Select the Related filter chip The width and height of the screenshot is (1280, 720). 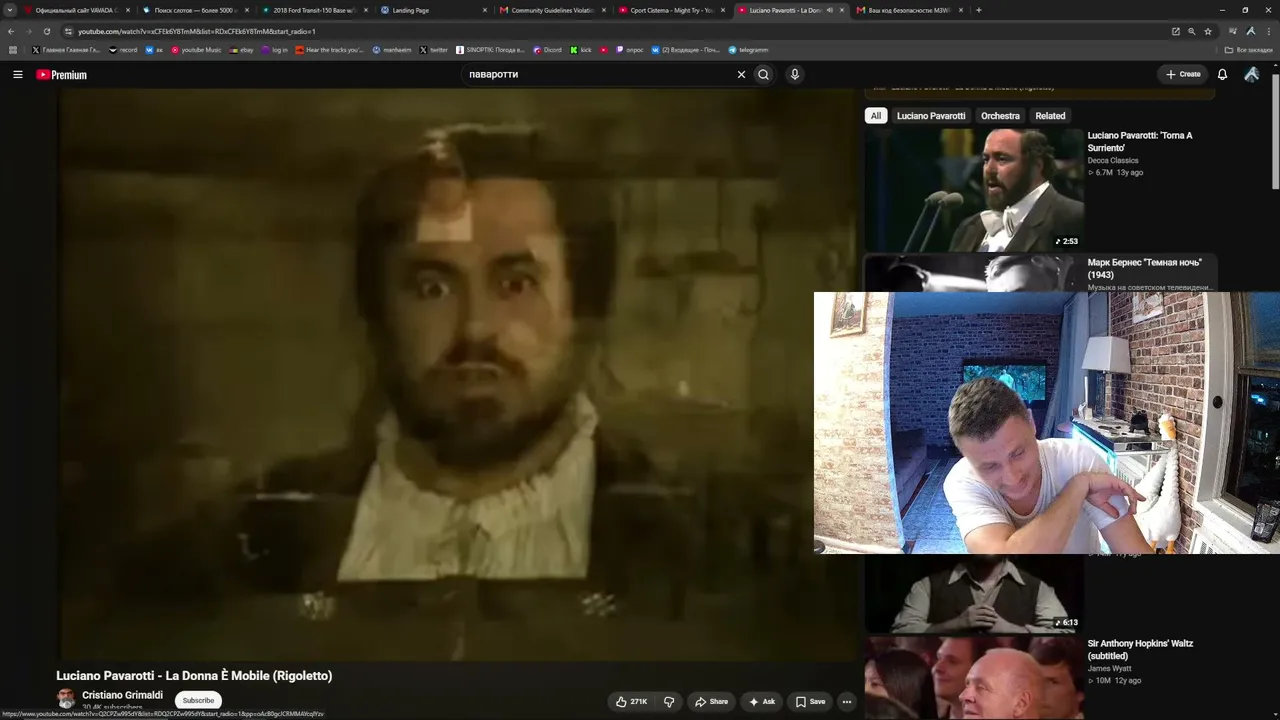(x=1050, y=116)
